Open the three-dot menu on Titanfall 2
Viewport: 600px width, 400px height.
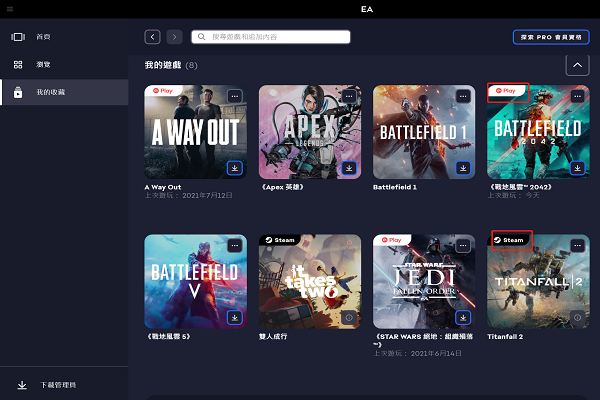pyautogui.click(x=576, y=245)
